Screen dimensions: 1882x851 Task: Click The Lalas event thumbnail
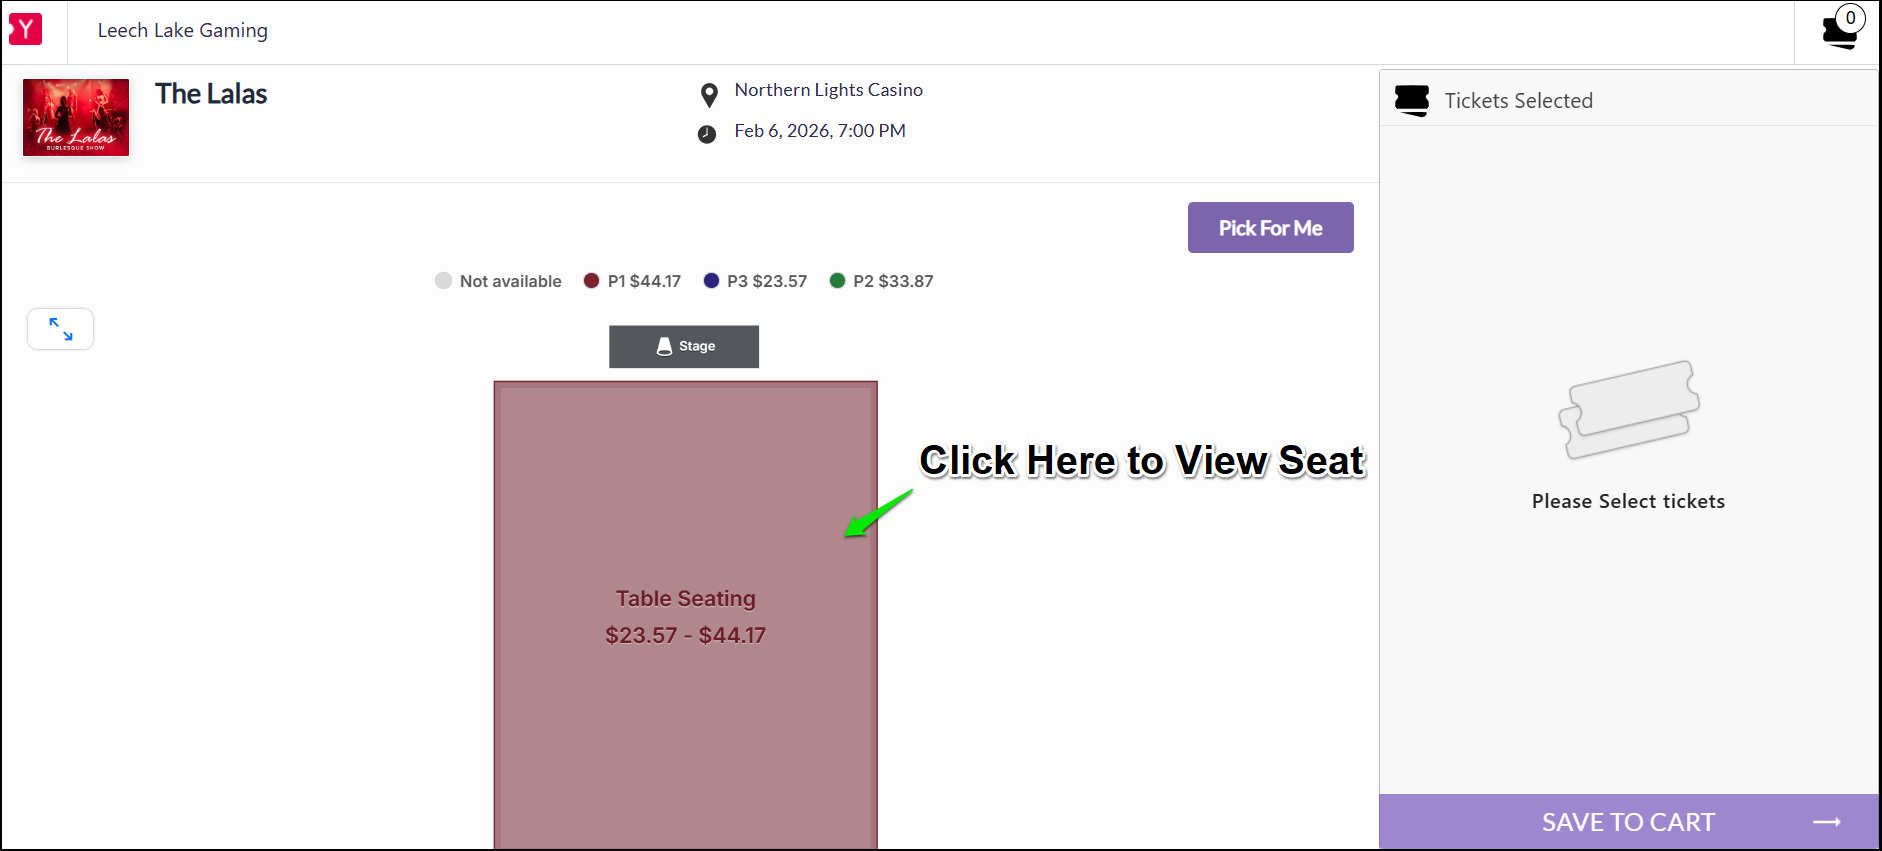(76, 117)
